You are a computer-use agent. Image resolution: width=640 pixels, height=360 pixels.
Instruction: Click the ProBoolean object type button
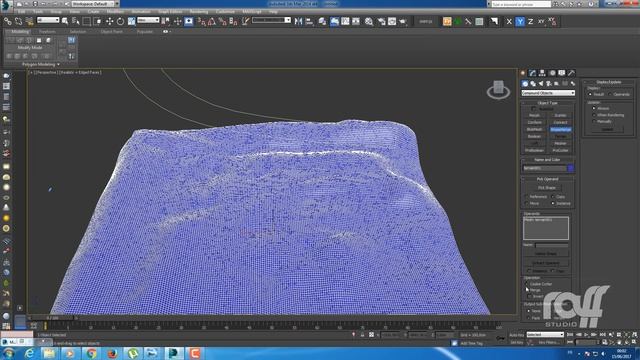(x=534, y=151)
